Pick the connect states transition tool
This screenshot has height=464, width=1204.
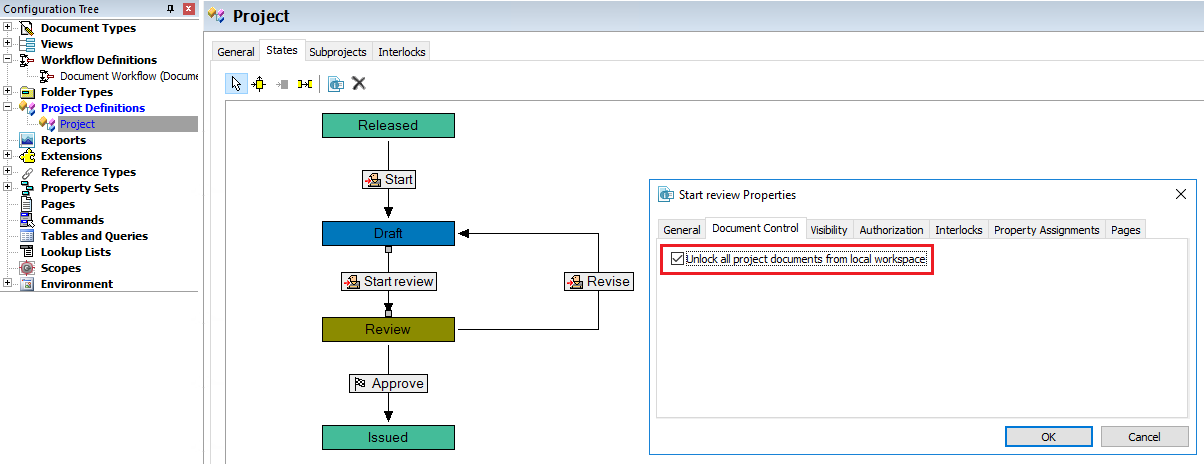point(305,84)
